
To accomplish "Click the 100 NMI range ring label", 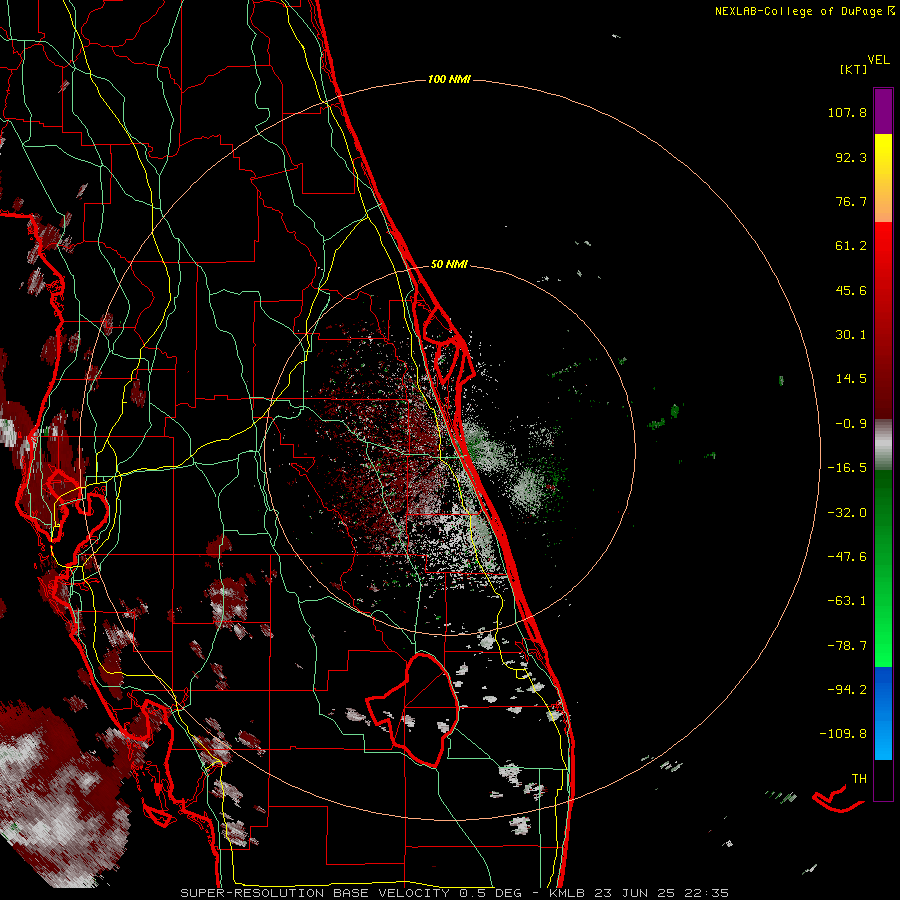I will click(x=449, y=79).
